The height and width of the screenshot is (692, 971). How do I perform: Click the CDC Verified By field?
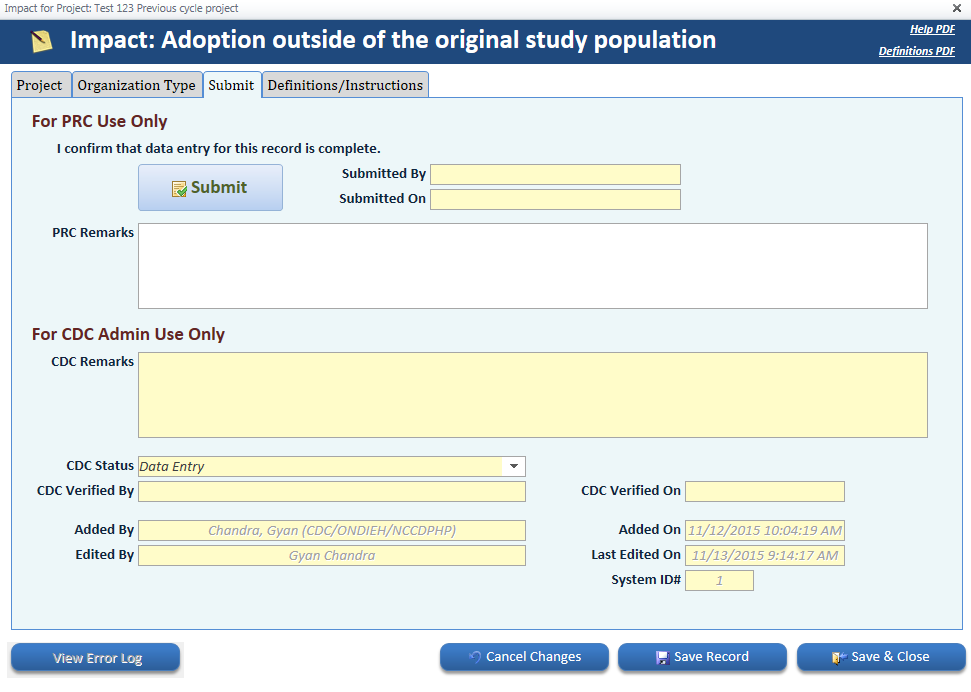[331, 491]
